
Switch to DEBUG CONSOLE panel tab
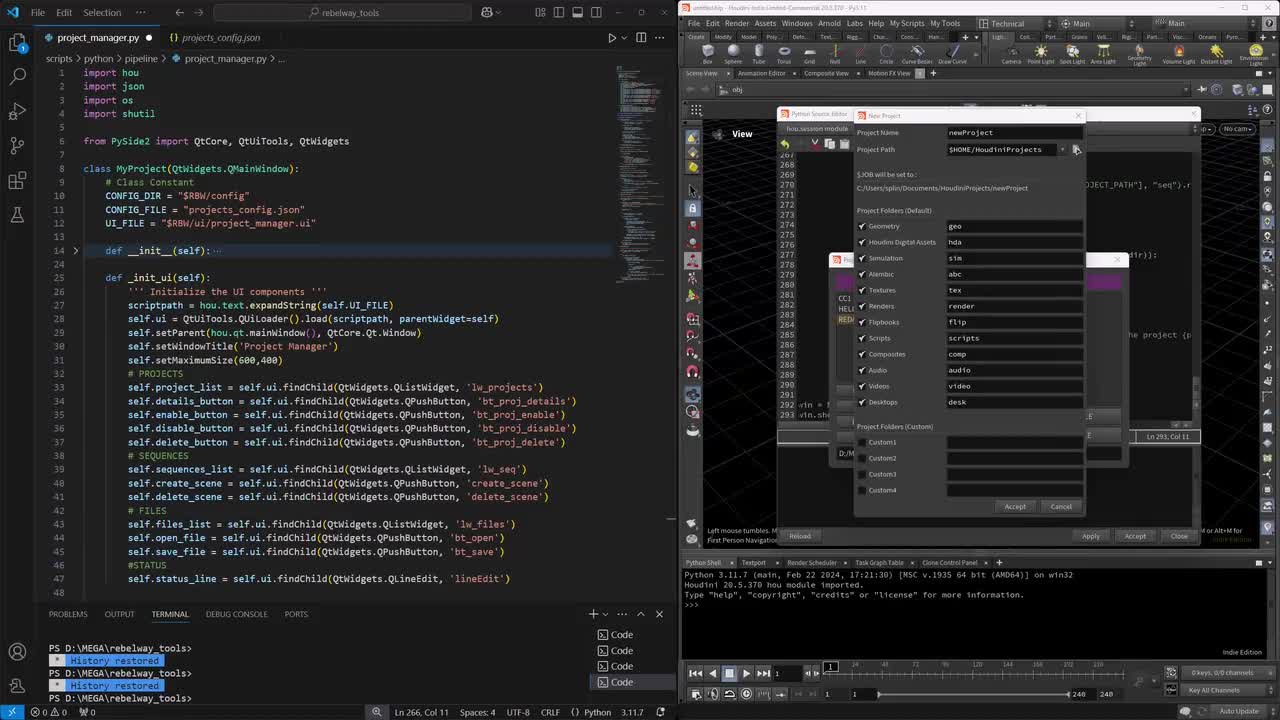pyautogui.click(x=236, y=614)
